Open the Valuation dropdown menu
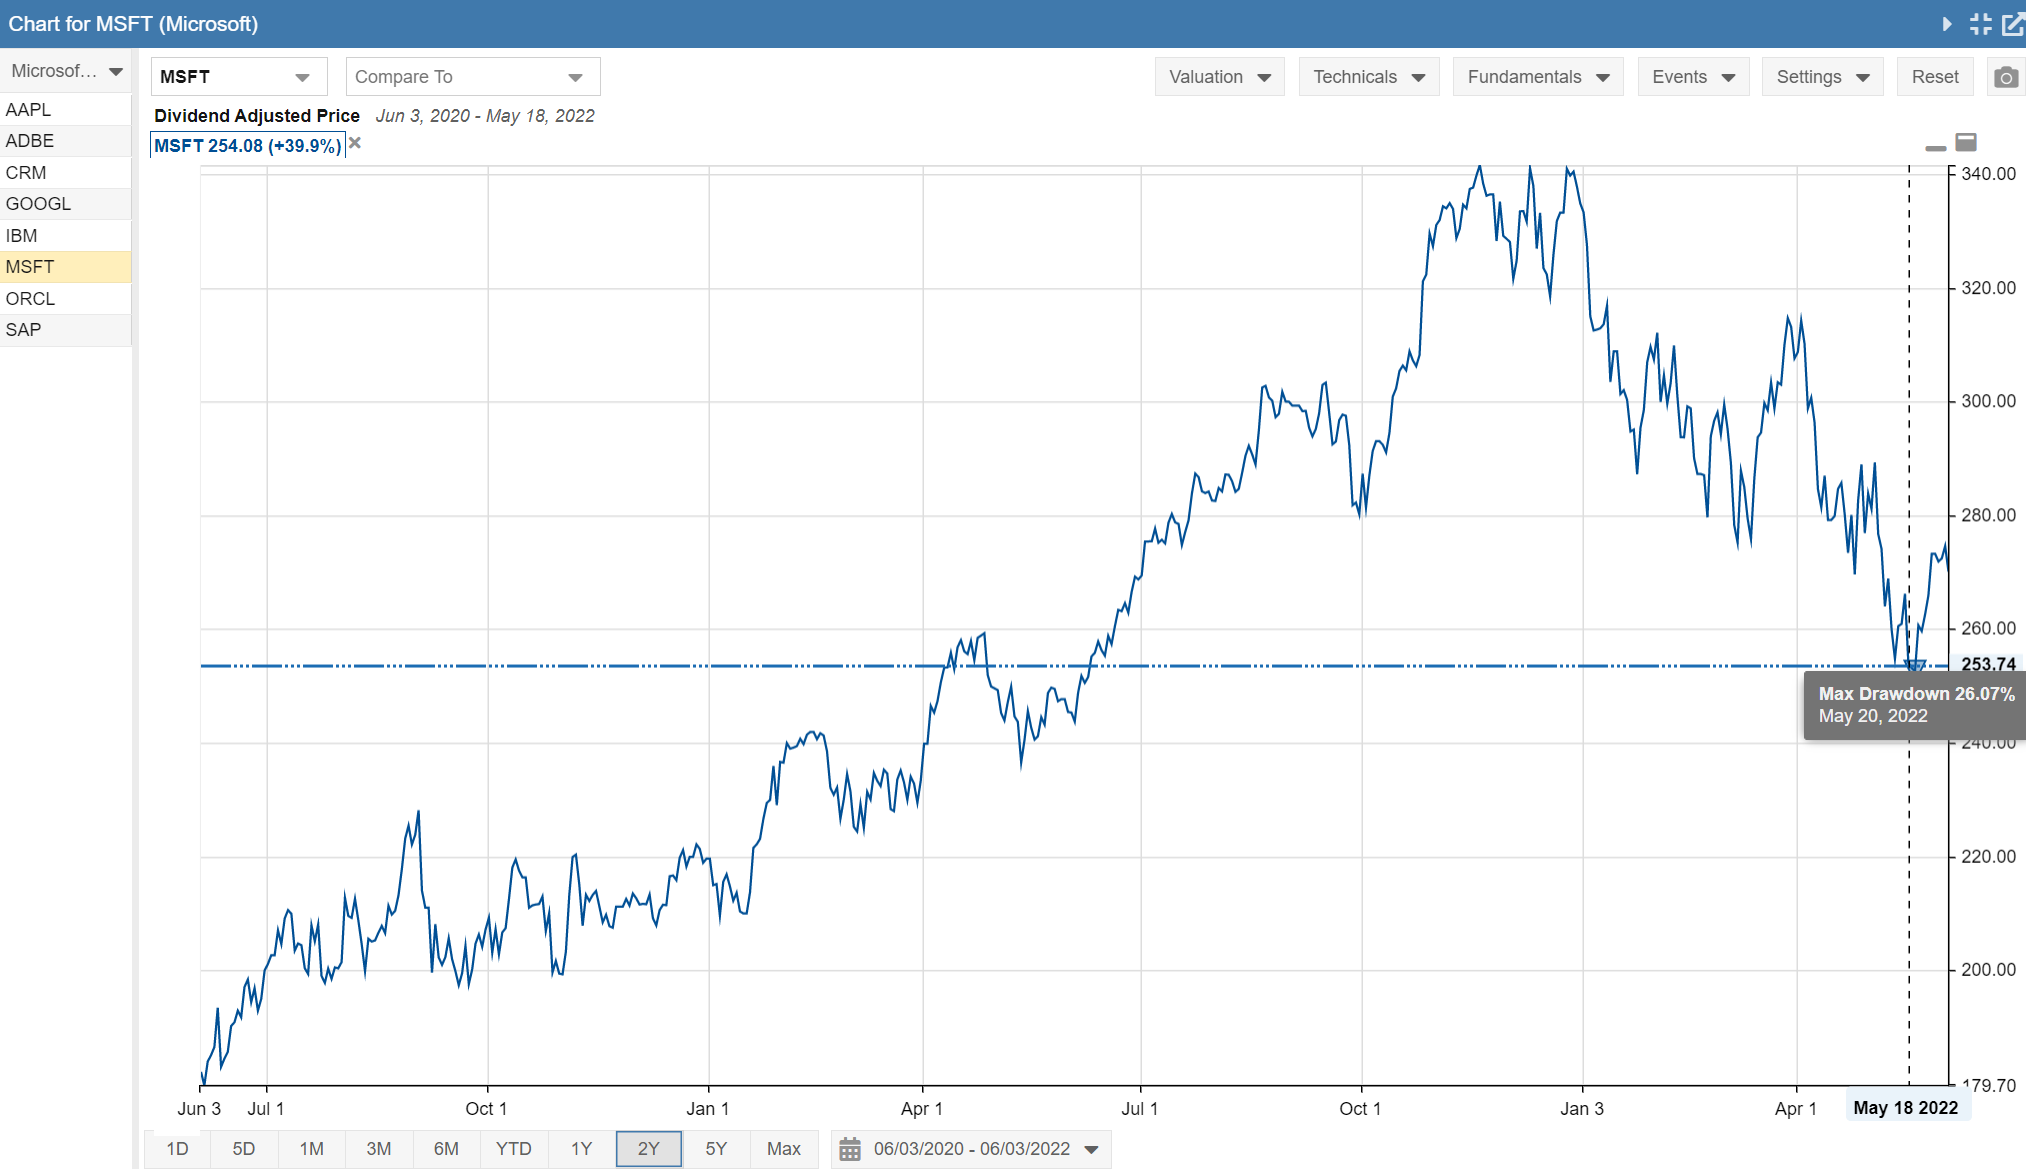 [1219, 77]
